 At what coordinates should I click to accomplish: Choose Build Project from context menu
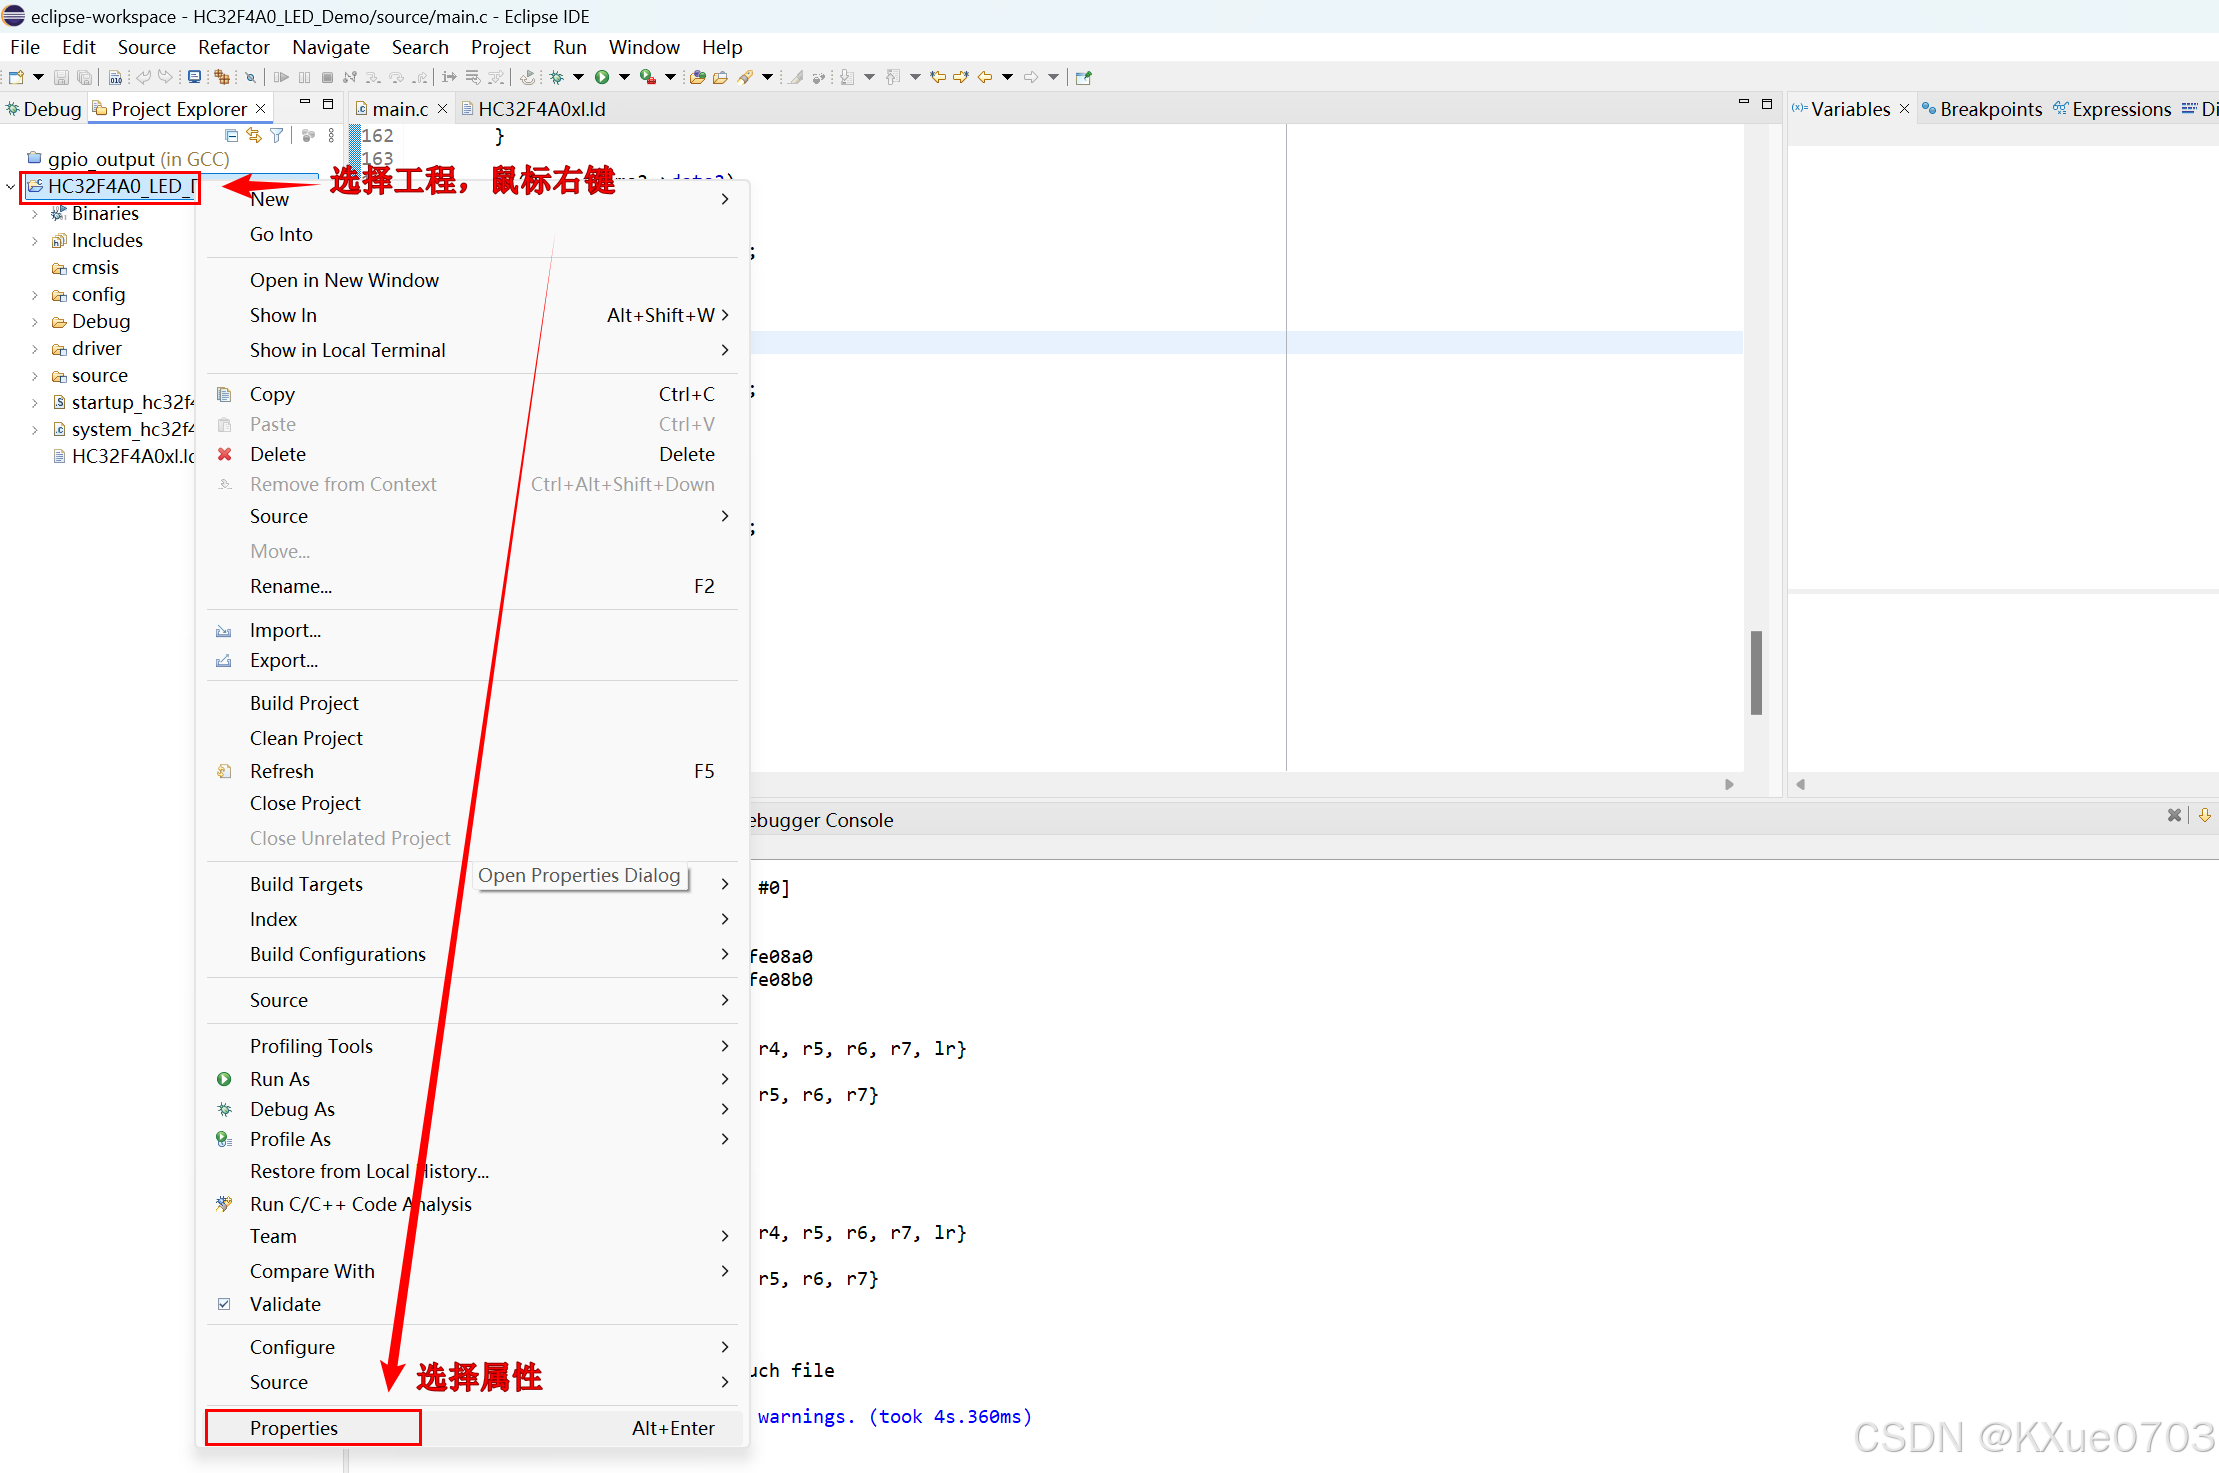tap(304, 703)
